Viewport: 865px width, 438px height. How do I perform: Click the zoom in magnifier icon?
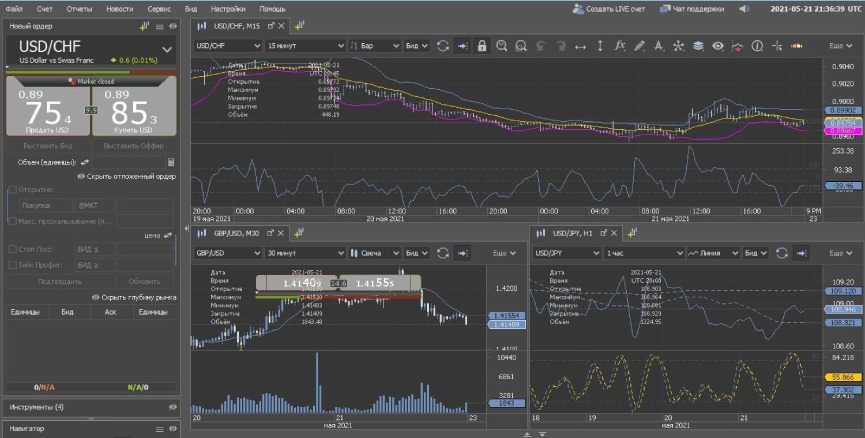coord(501,46)
